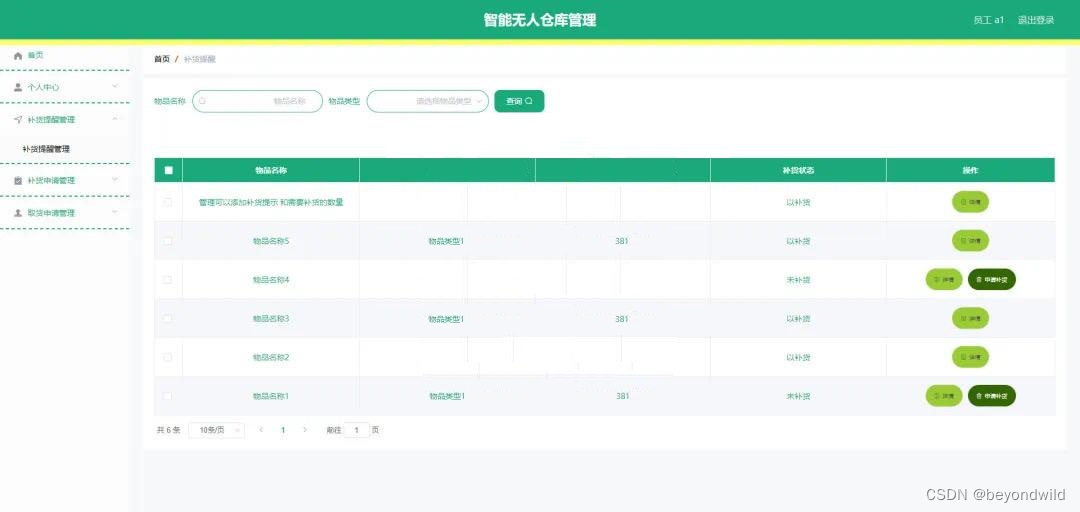
Task: Click 物品名称4 cell text
Action: tap(271, 280)
